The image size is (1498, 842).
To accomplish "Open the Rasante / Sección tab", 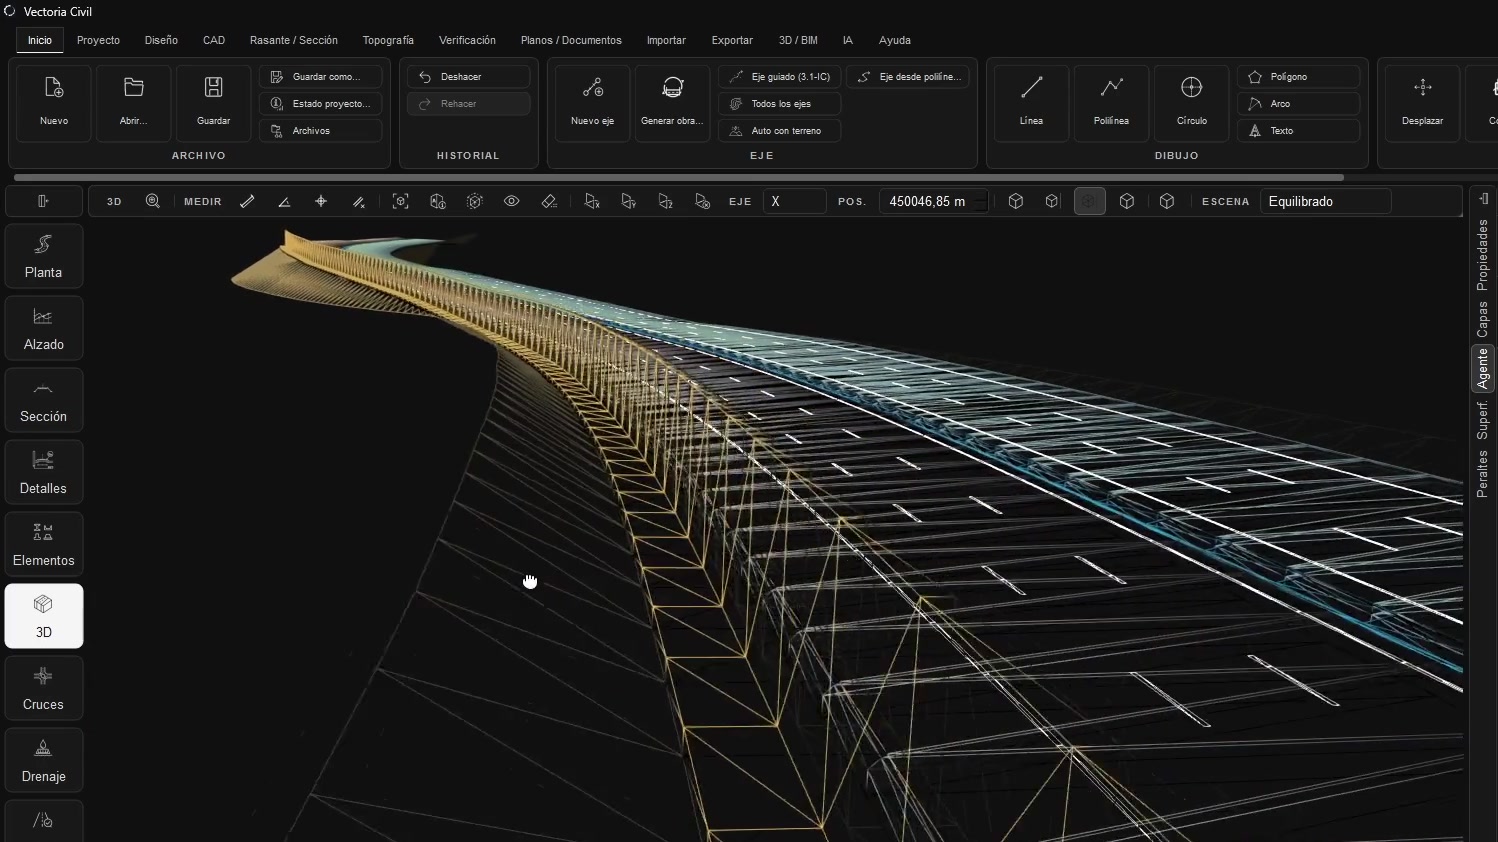I will pos(294,40).
